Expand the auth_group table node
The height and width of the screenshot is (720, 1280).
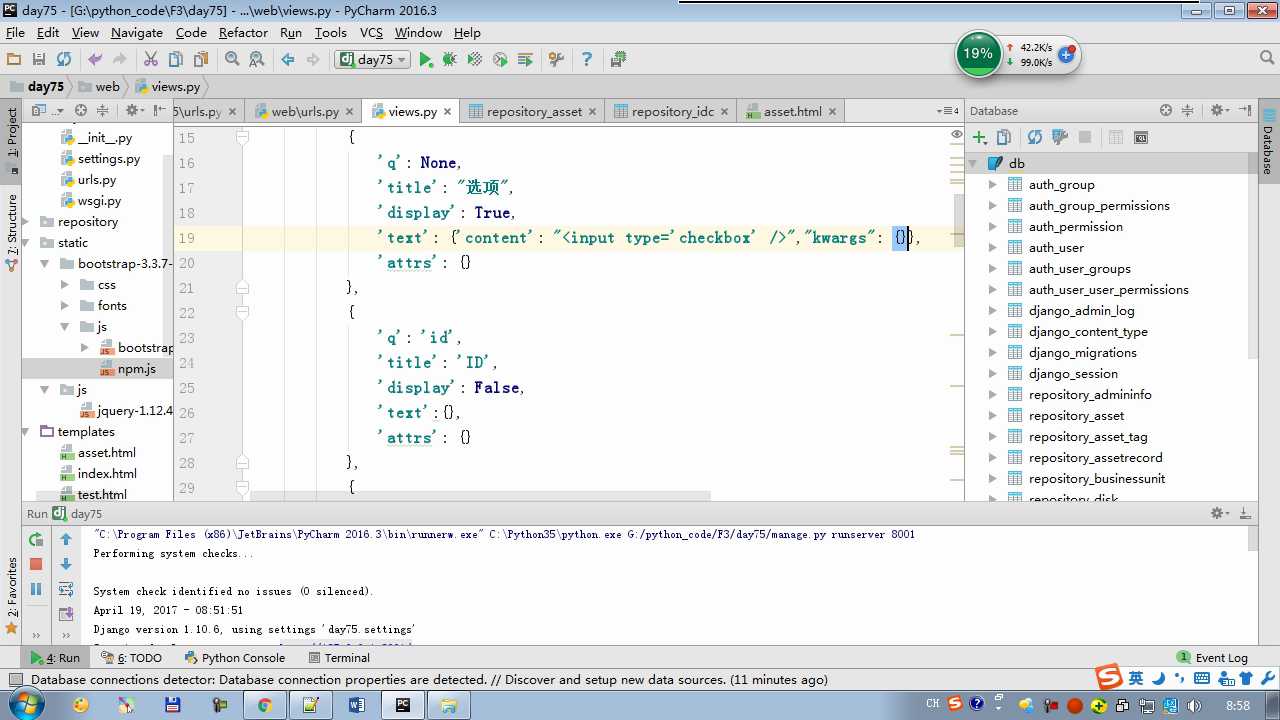pos(993,184)
